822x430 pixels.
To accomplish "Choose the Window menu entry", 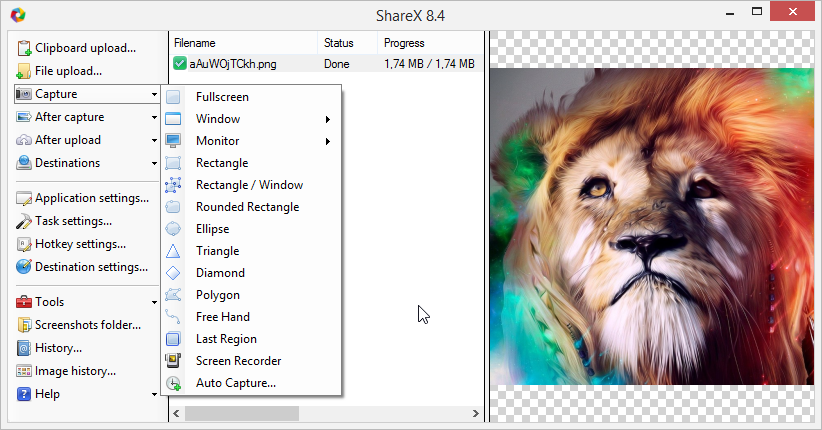I will click(251, 119).
